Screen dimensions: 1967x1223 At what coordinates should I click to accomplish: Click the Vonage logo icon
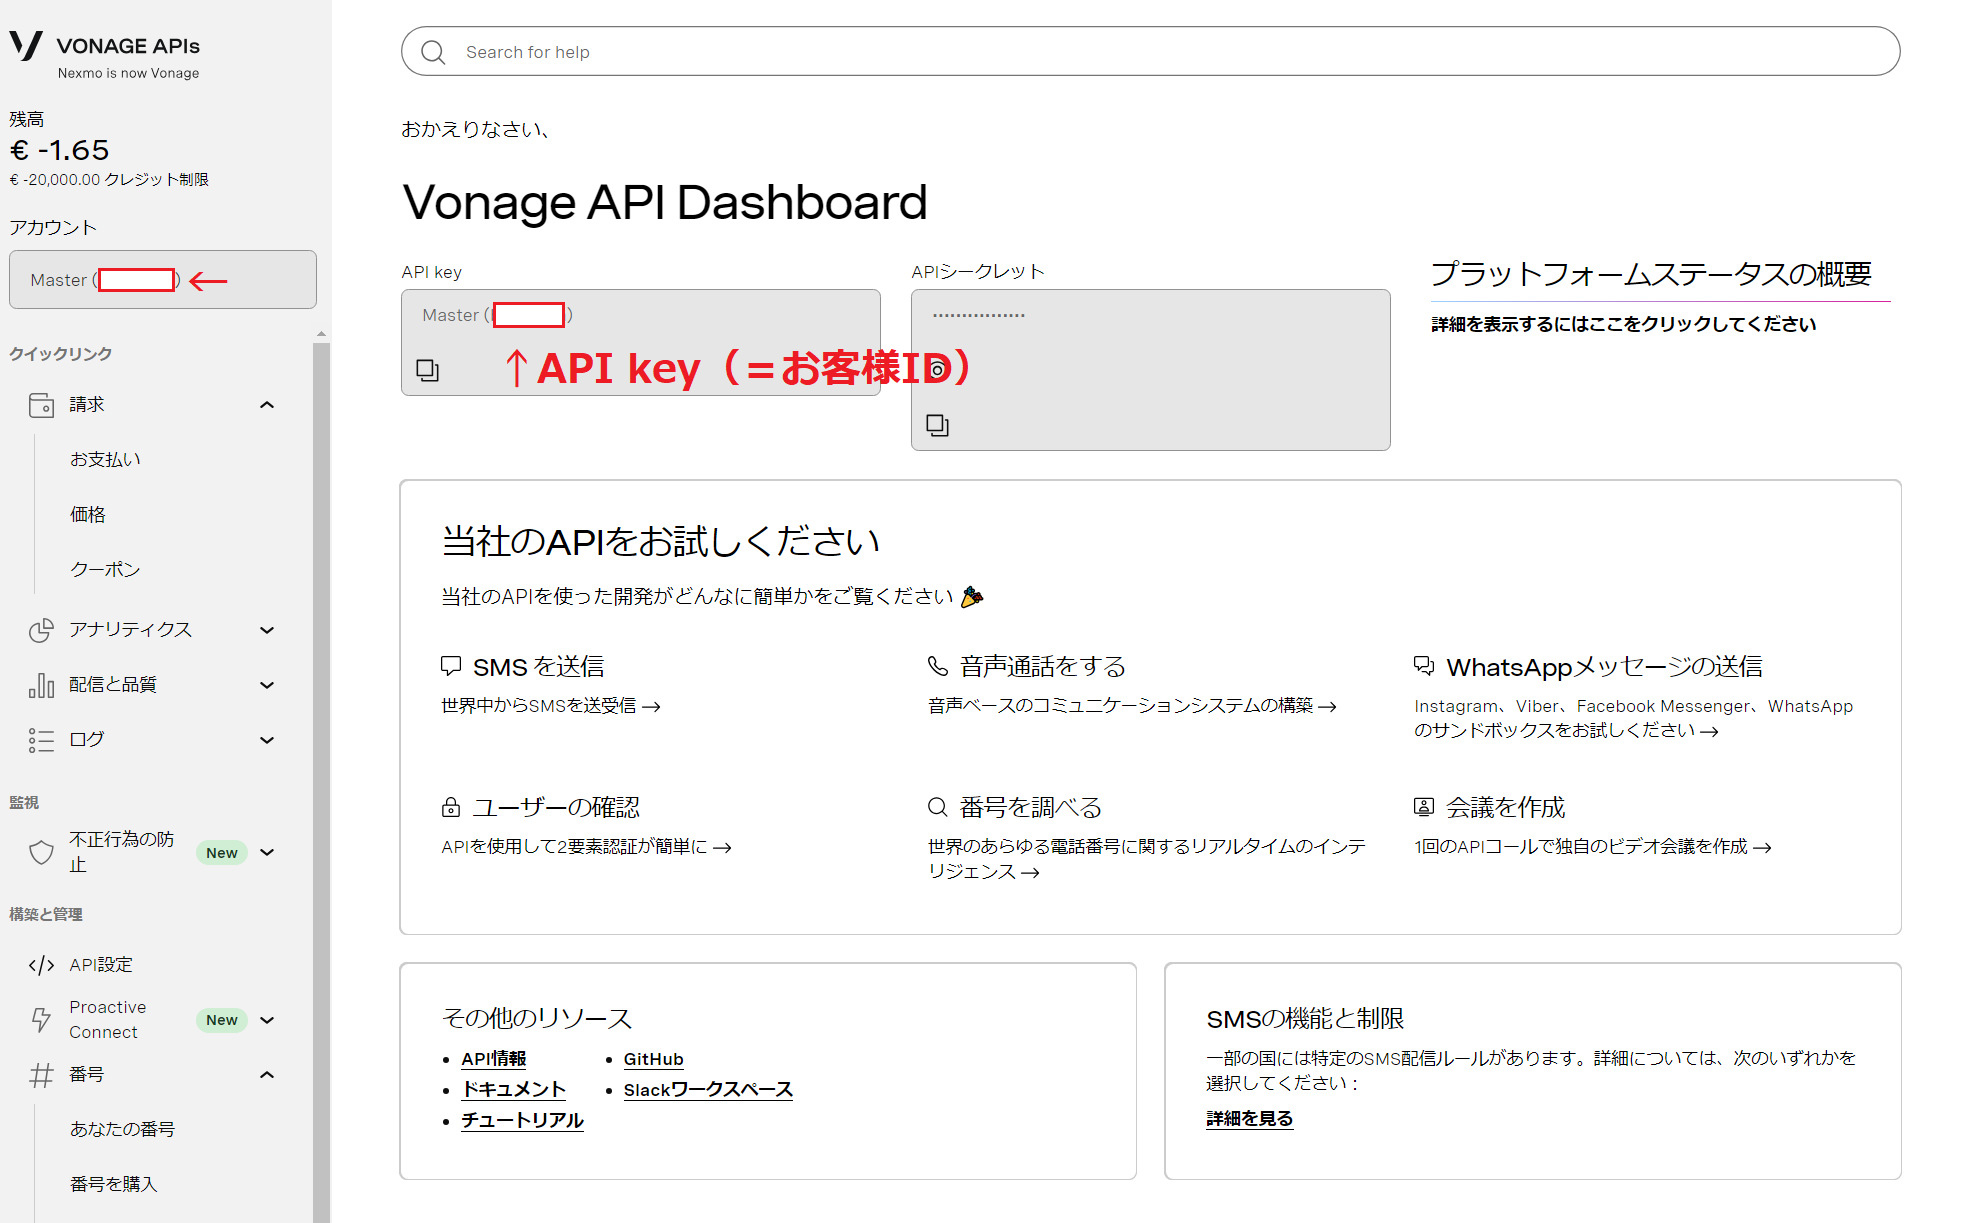26,46
